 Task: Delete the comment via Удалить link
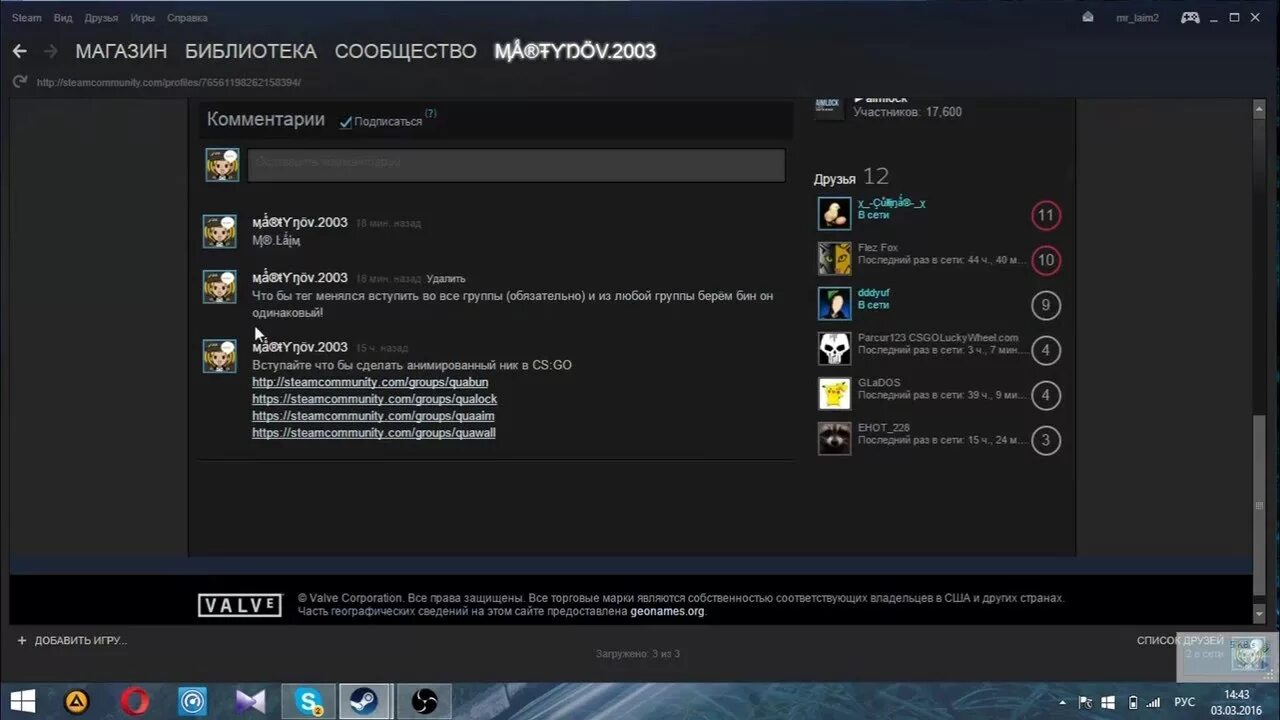tap(445, 279)
